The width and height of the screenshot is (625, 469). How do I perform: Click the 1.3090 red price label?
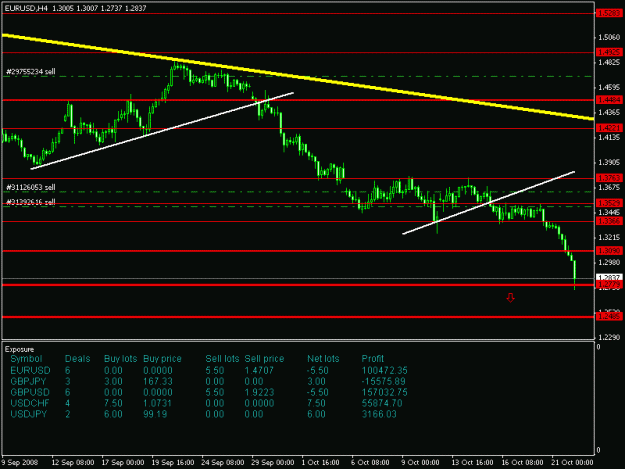609,251
